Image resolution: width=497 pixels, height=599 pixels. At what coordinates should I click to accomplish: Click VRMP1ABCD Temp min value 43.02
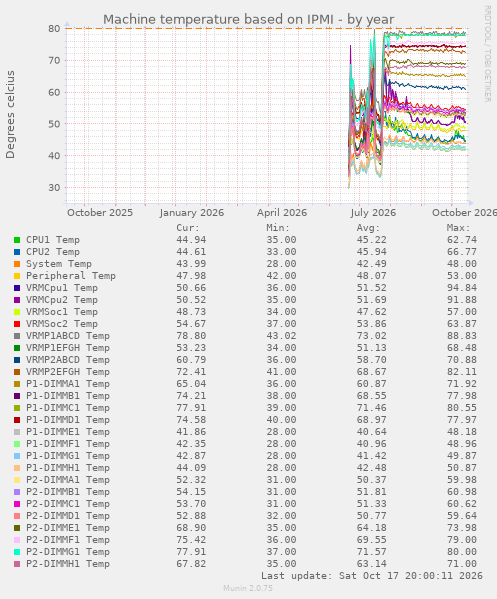point(281,336)
